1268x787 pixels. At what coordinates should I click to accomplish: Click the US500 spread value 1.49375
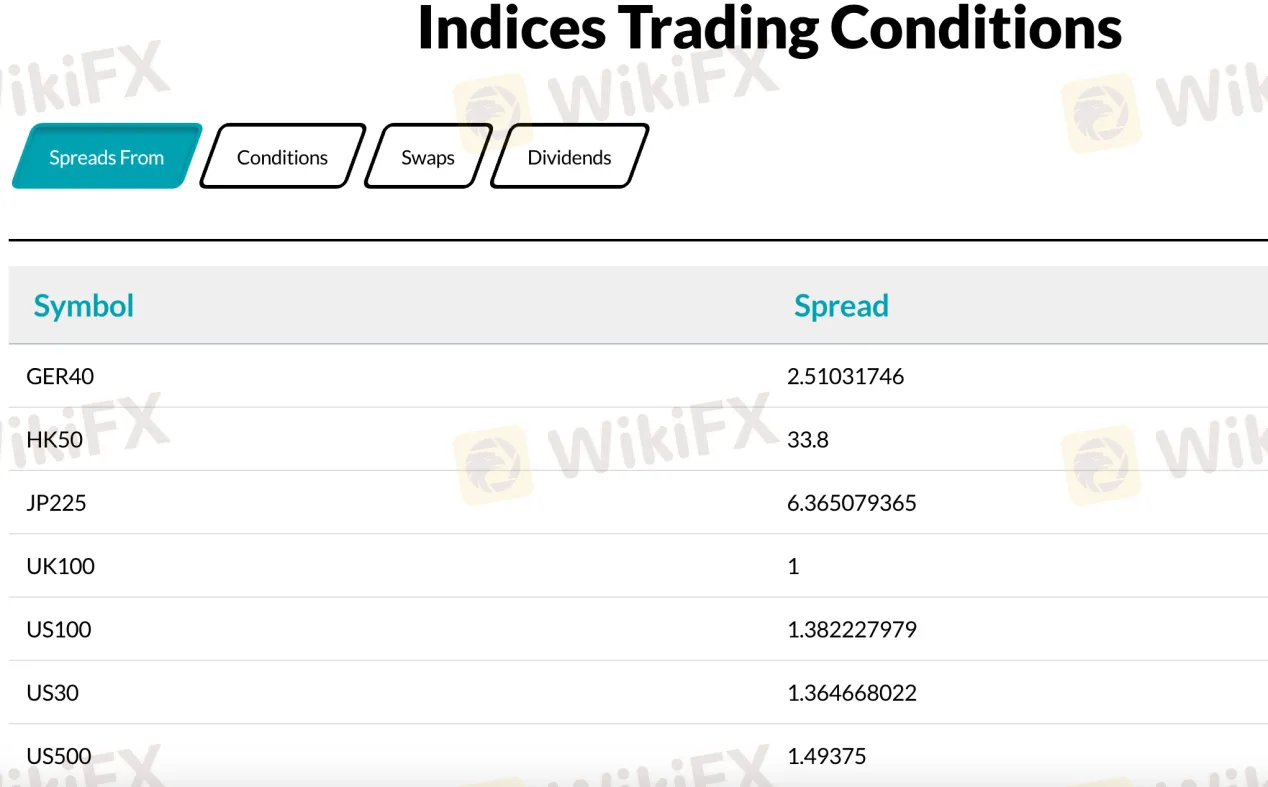coord(827,755)
